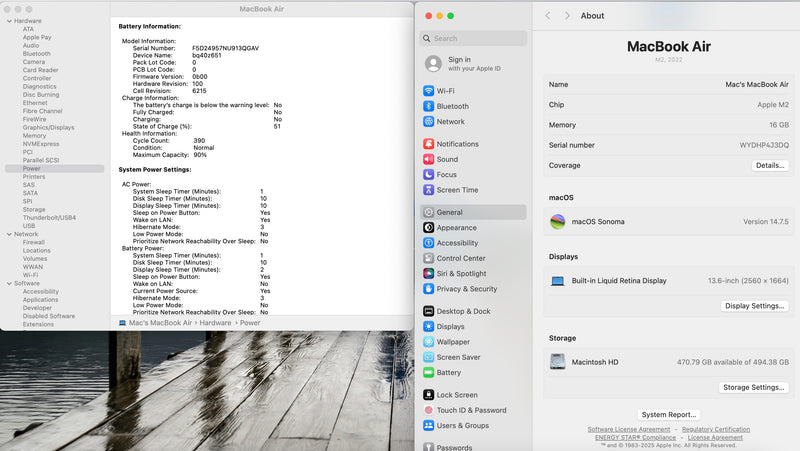
Task: Select Storage in the Hardware list
Action: tap(34, 209)
